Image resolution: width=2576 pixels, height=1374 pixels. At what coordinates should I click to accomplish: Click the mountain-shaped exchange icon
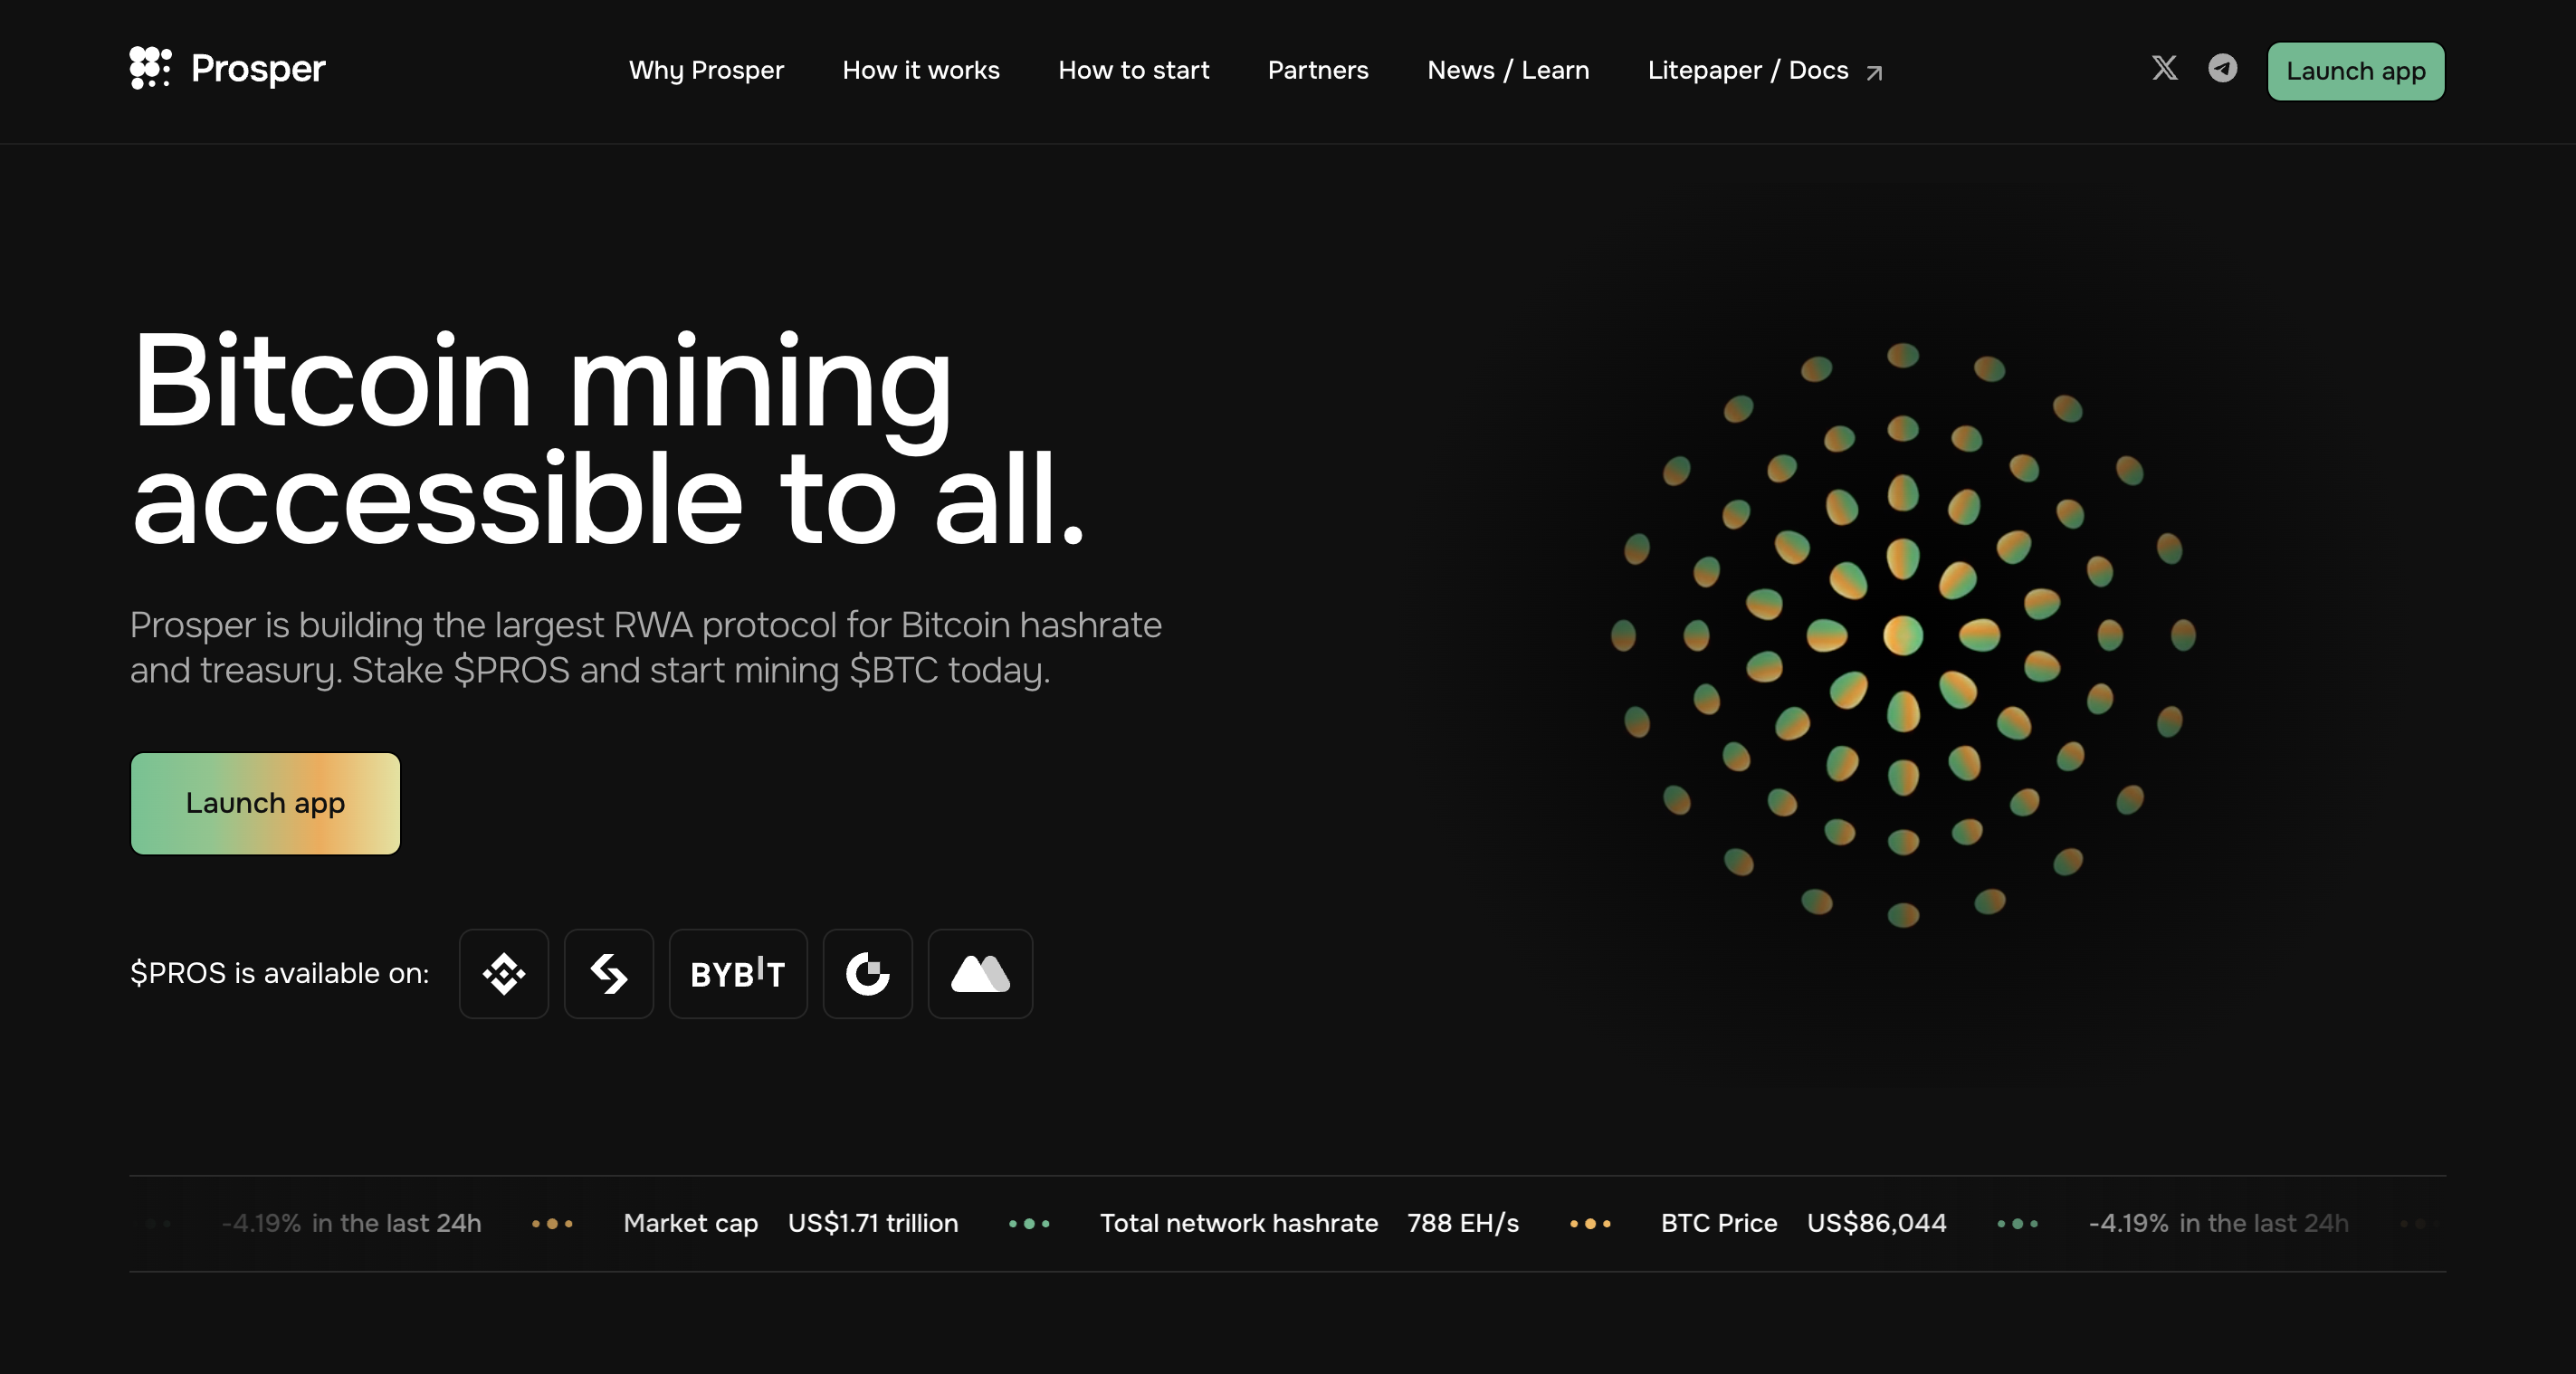(980, 973)
